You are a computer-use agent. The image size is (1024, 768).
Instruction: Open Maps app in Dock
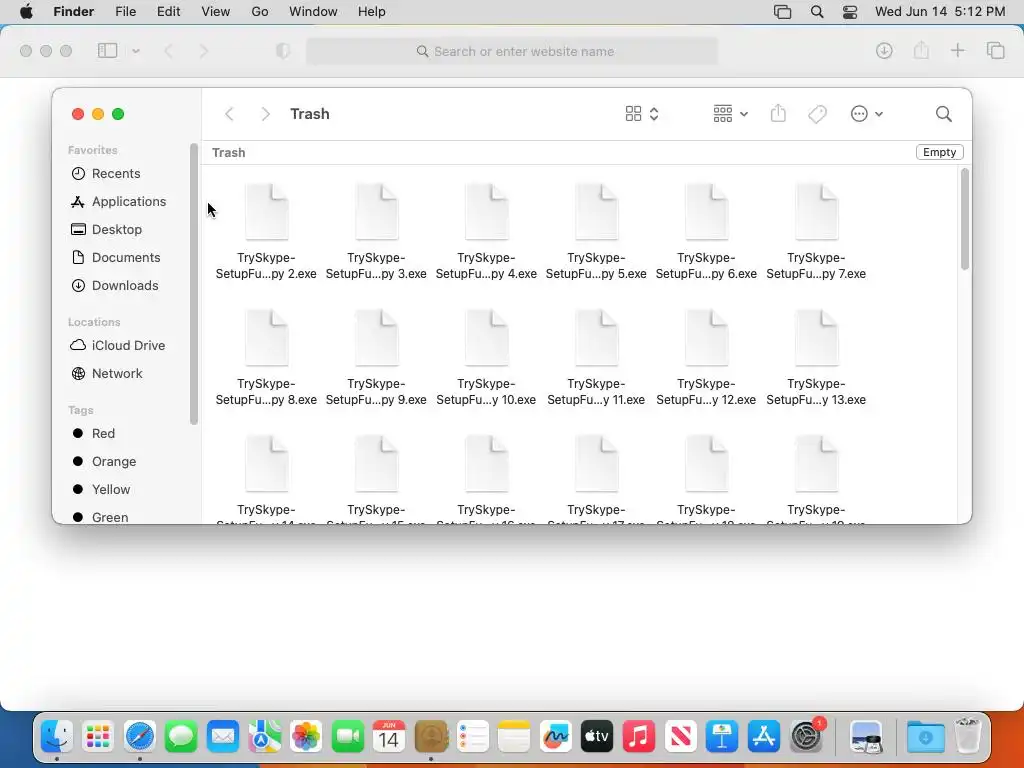point(264,737)
